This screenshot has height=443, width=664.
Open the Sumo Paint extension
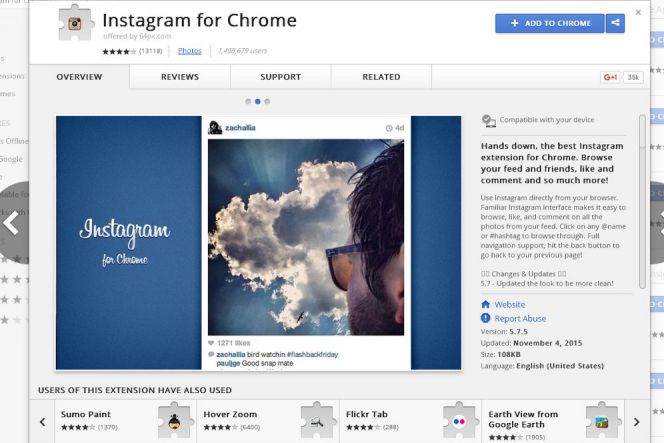coord(126,421)
